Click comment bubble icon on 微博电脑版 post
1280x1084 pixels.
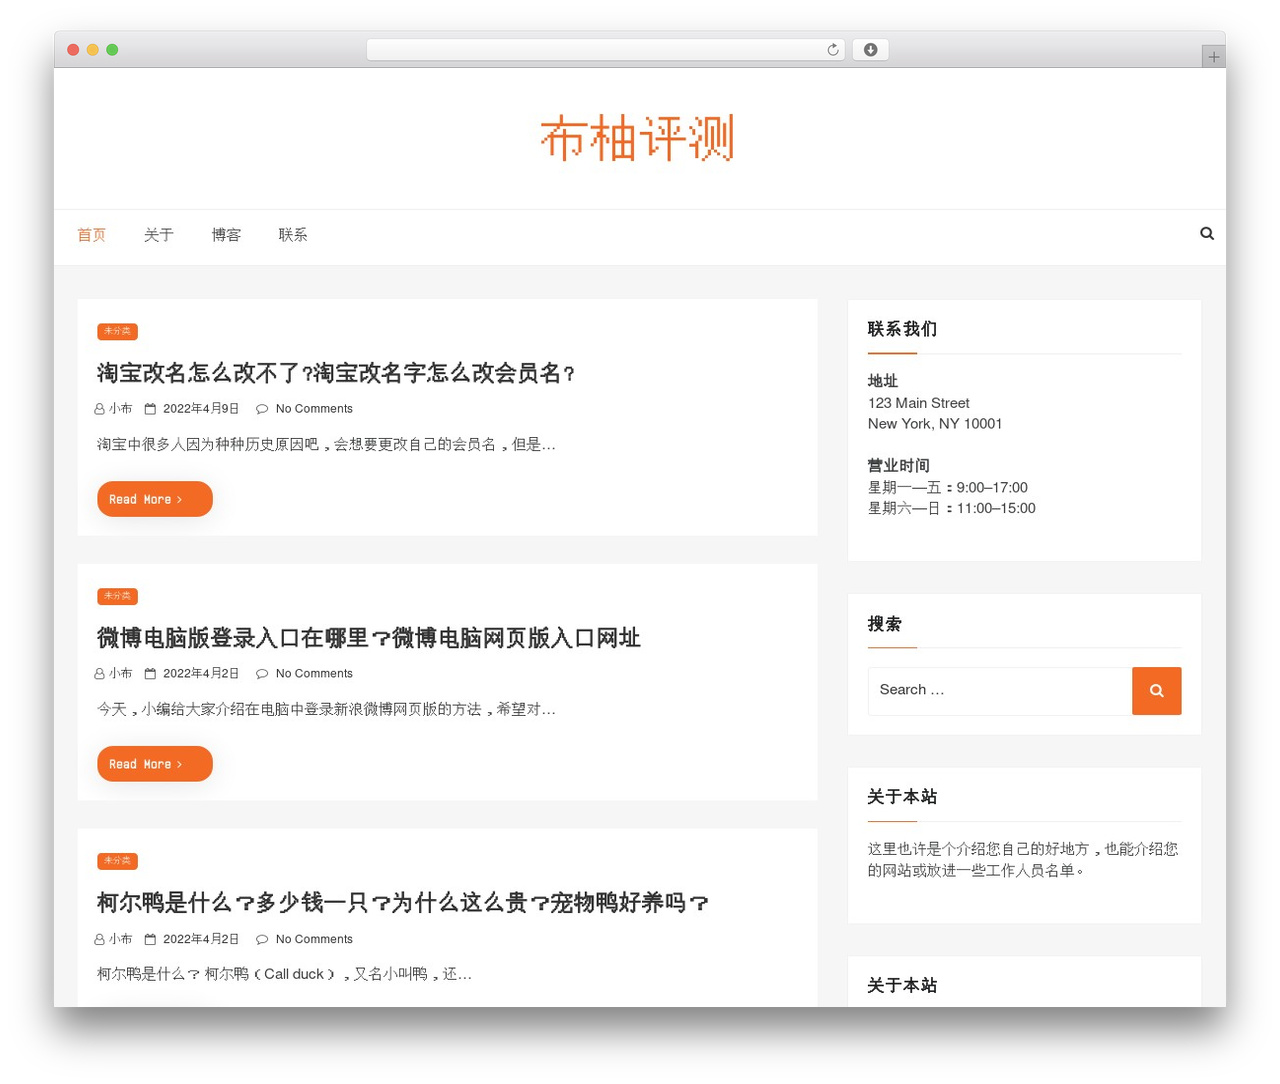pyautogui.click(x=262, y=674)
